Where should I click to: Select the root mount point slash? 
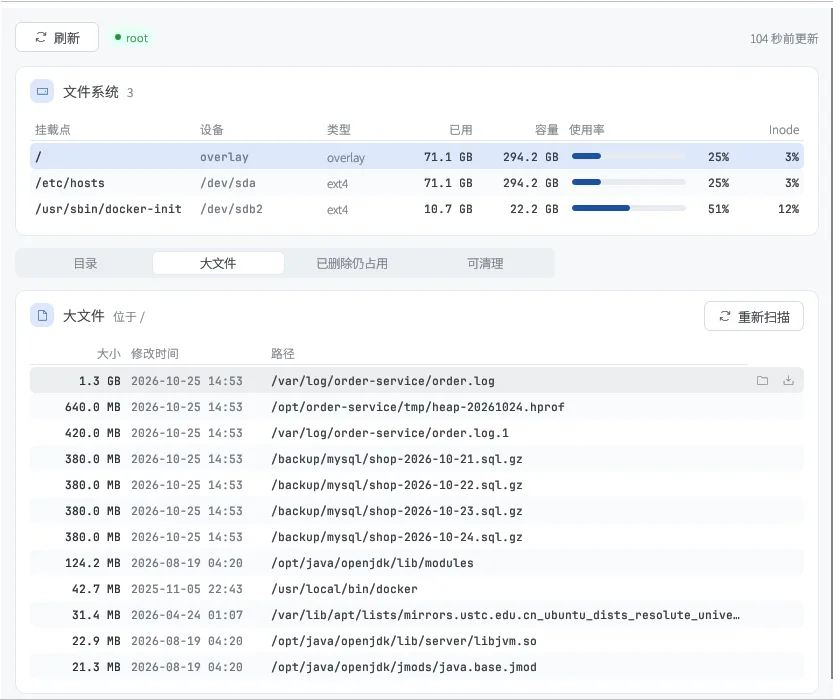click(x=39, y=157)
